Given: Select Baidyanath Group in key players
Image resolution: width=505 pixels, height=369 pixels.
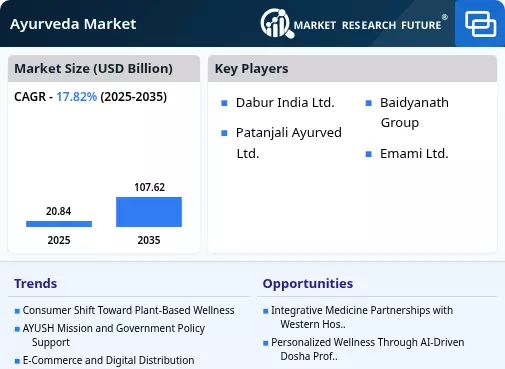Looking at the screenshot, I should click(x=414, y=112).
